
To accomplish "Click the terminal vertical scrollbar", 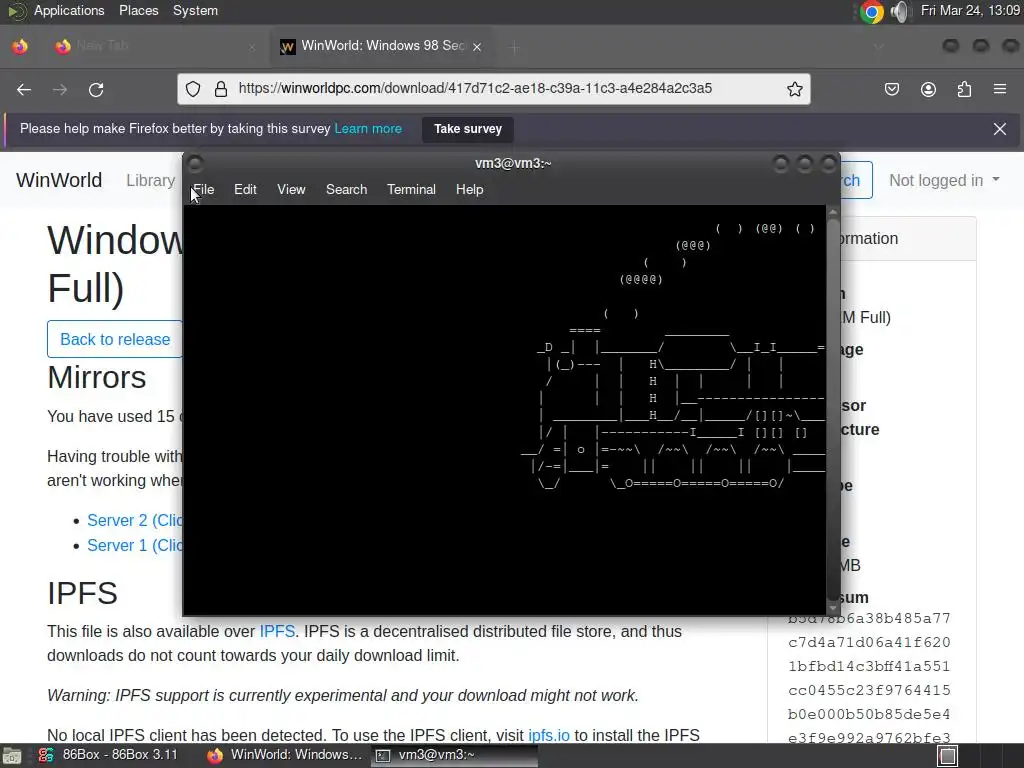I will [x=833, y=410].
